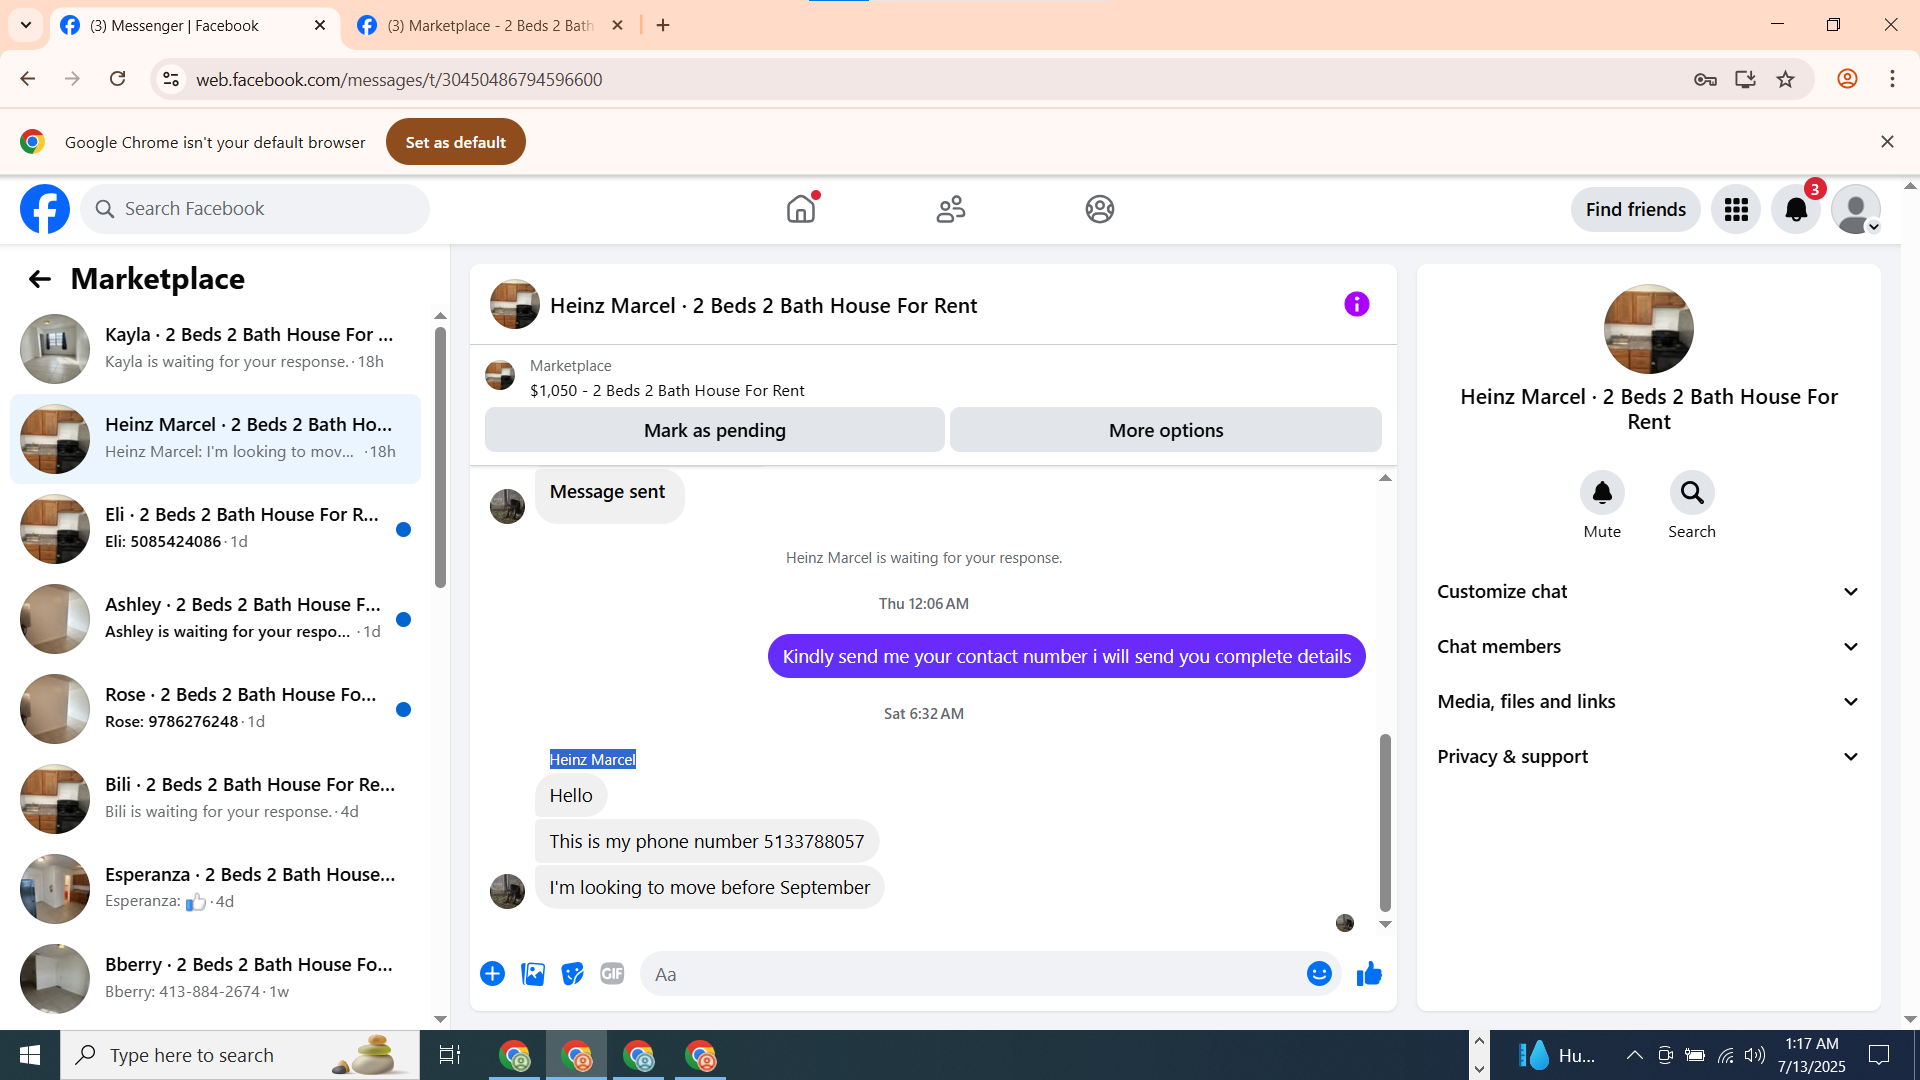The width and height of the screenshot is (1920, 1080).
Task: Expand Media, files and links
Action: tap(1648, 701)
